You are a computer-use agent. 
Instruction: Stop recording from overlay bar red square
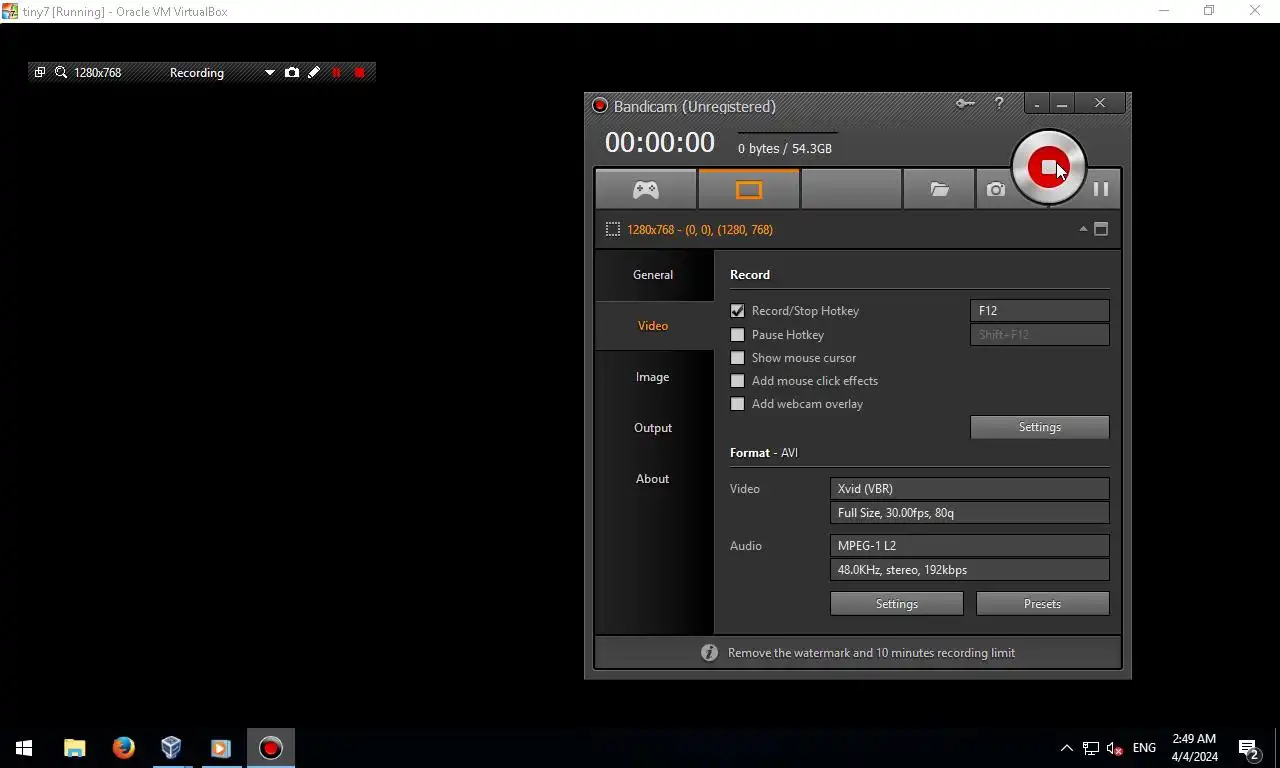[x=360, y=73]
